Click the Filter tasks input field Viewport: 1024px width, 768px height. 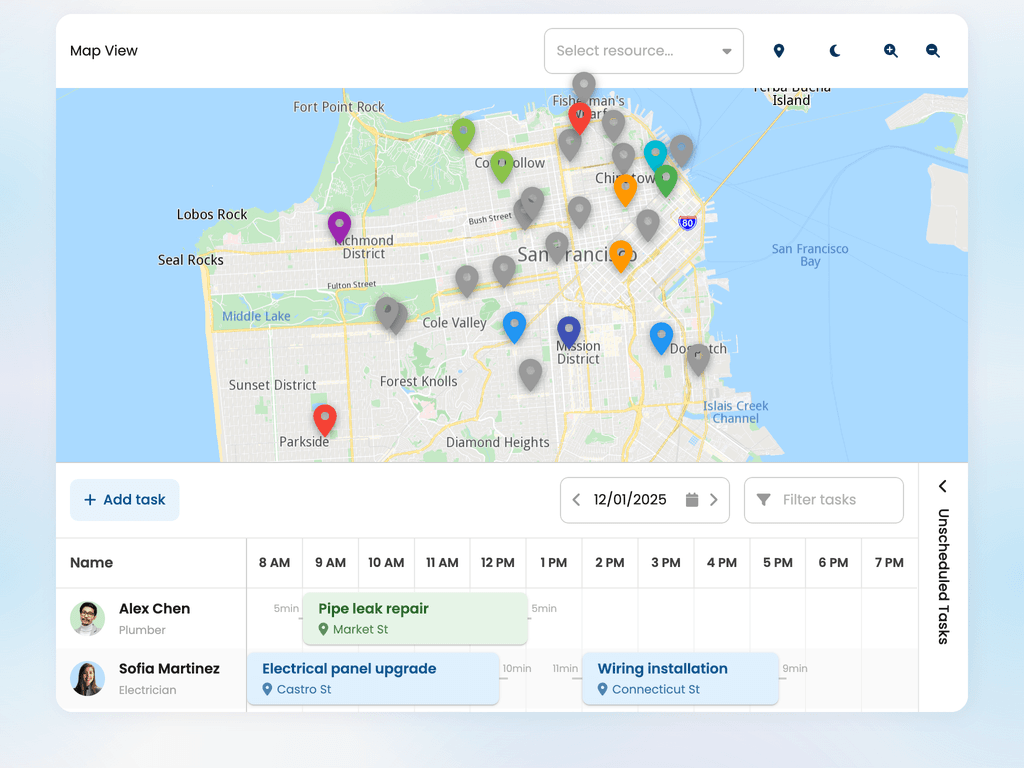pyautogui.click(x=824, y=500)
